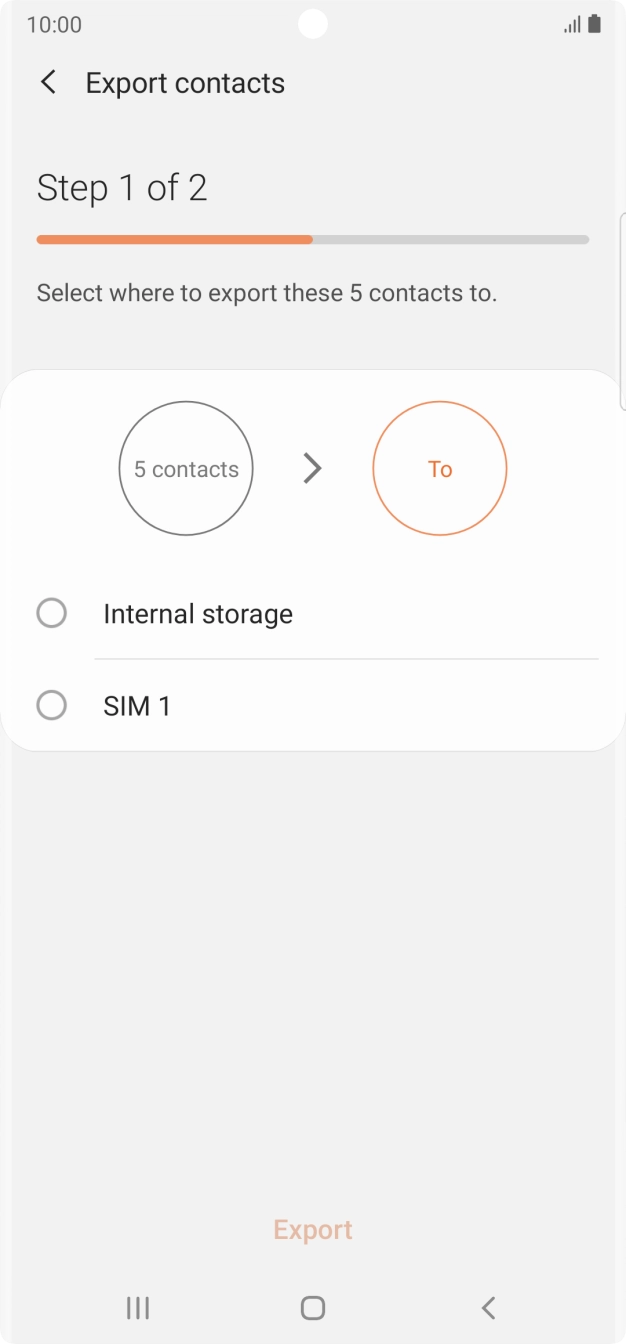626x1344 pixels.
Task: Tap the 10:00 clock in status bar
Action: pyautogui.click(x=54, y=25)
